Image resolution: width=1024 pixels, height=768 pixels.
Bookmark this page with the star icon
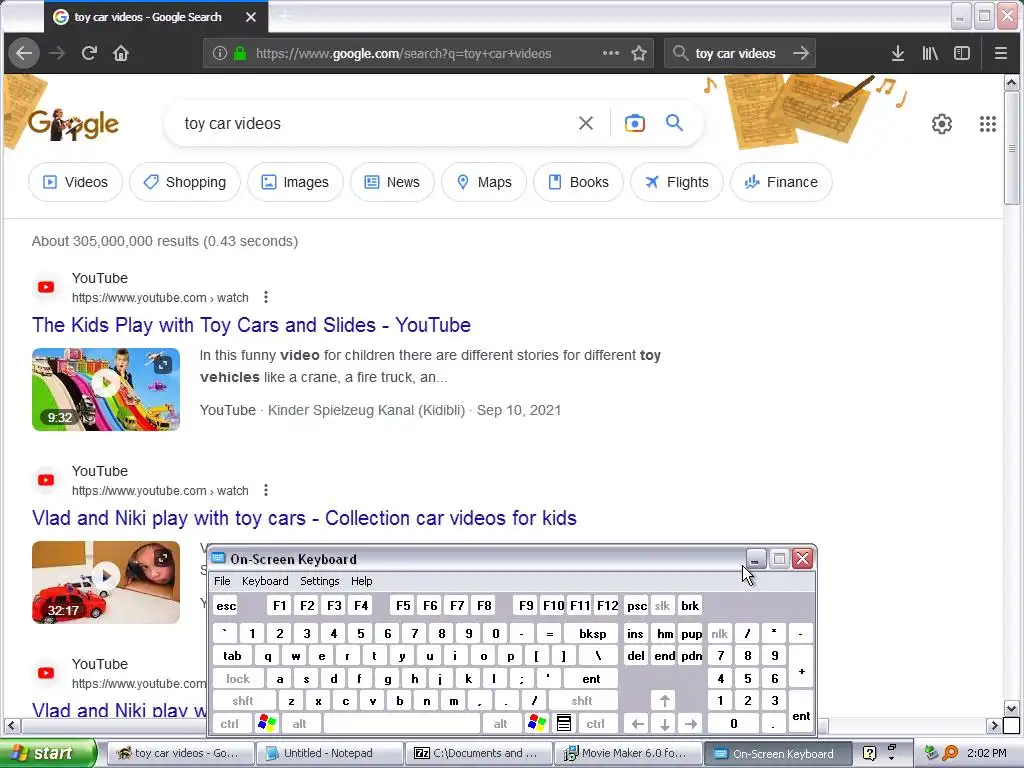click(639, 53)
